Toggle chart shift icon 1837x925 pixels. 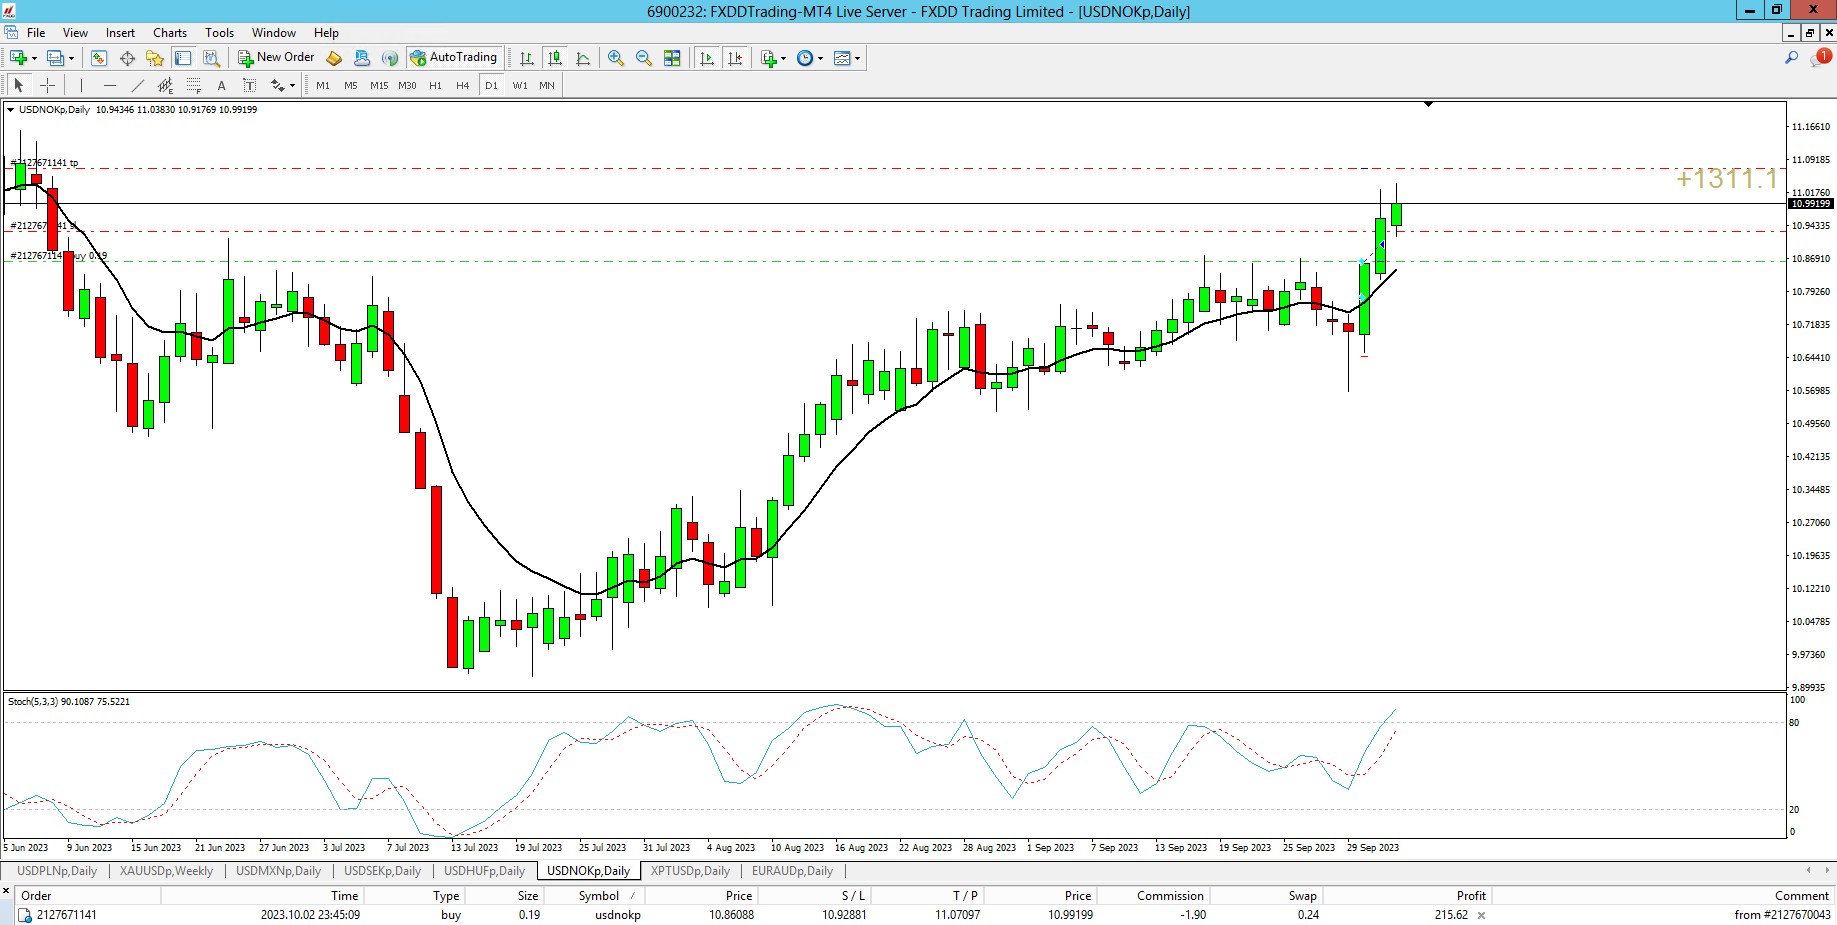coord(736,58)
